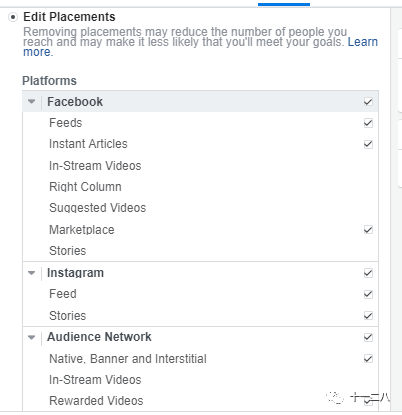The width and height of the screenshot is (402, 415).
Task: Select the Edit Placements radio button
Action: coord(13,17)
